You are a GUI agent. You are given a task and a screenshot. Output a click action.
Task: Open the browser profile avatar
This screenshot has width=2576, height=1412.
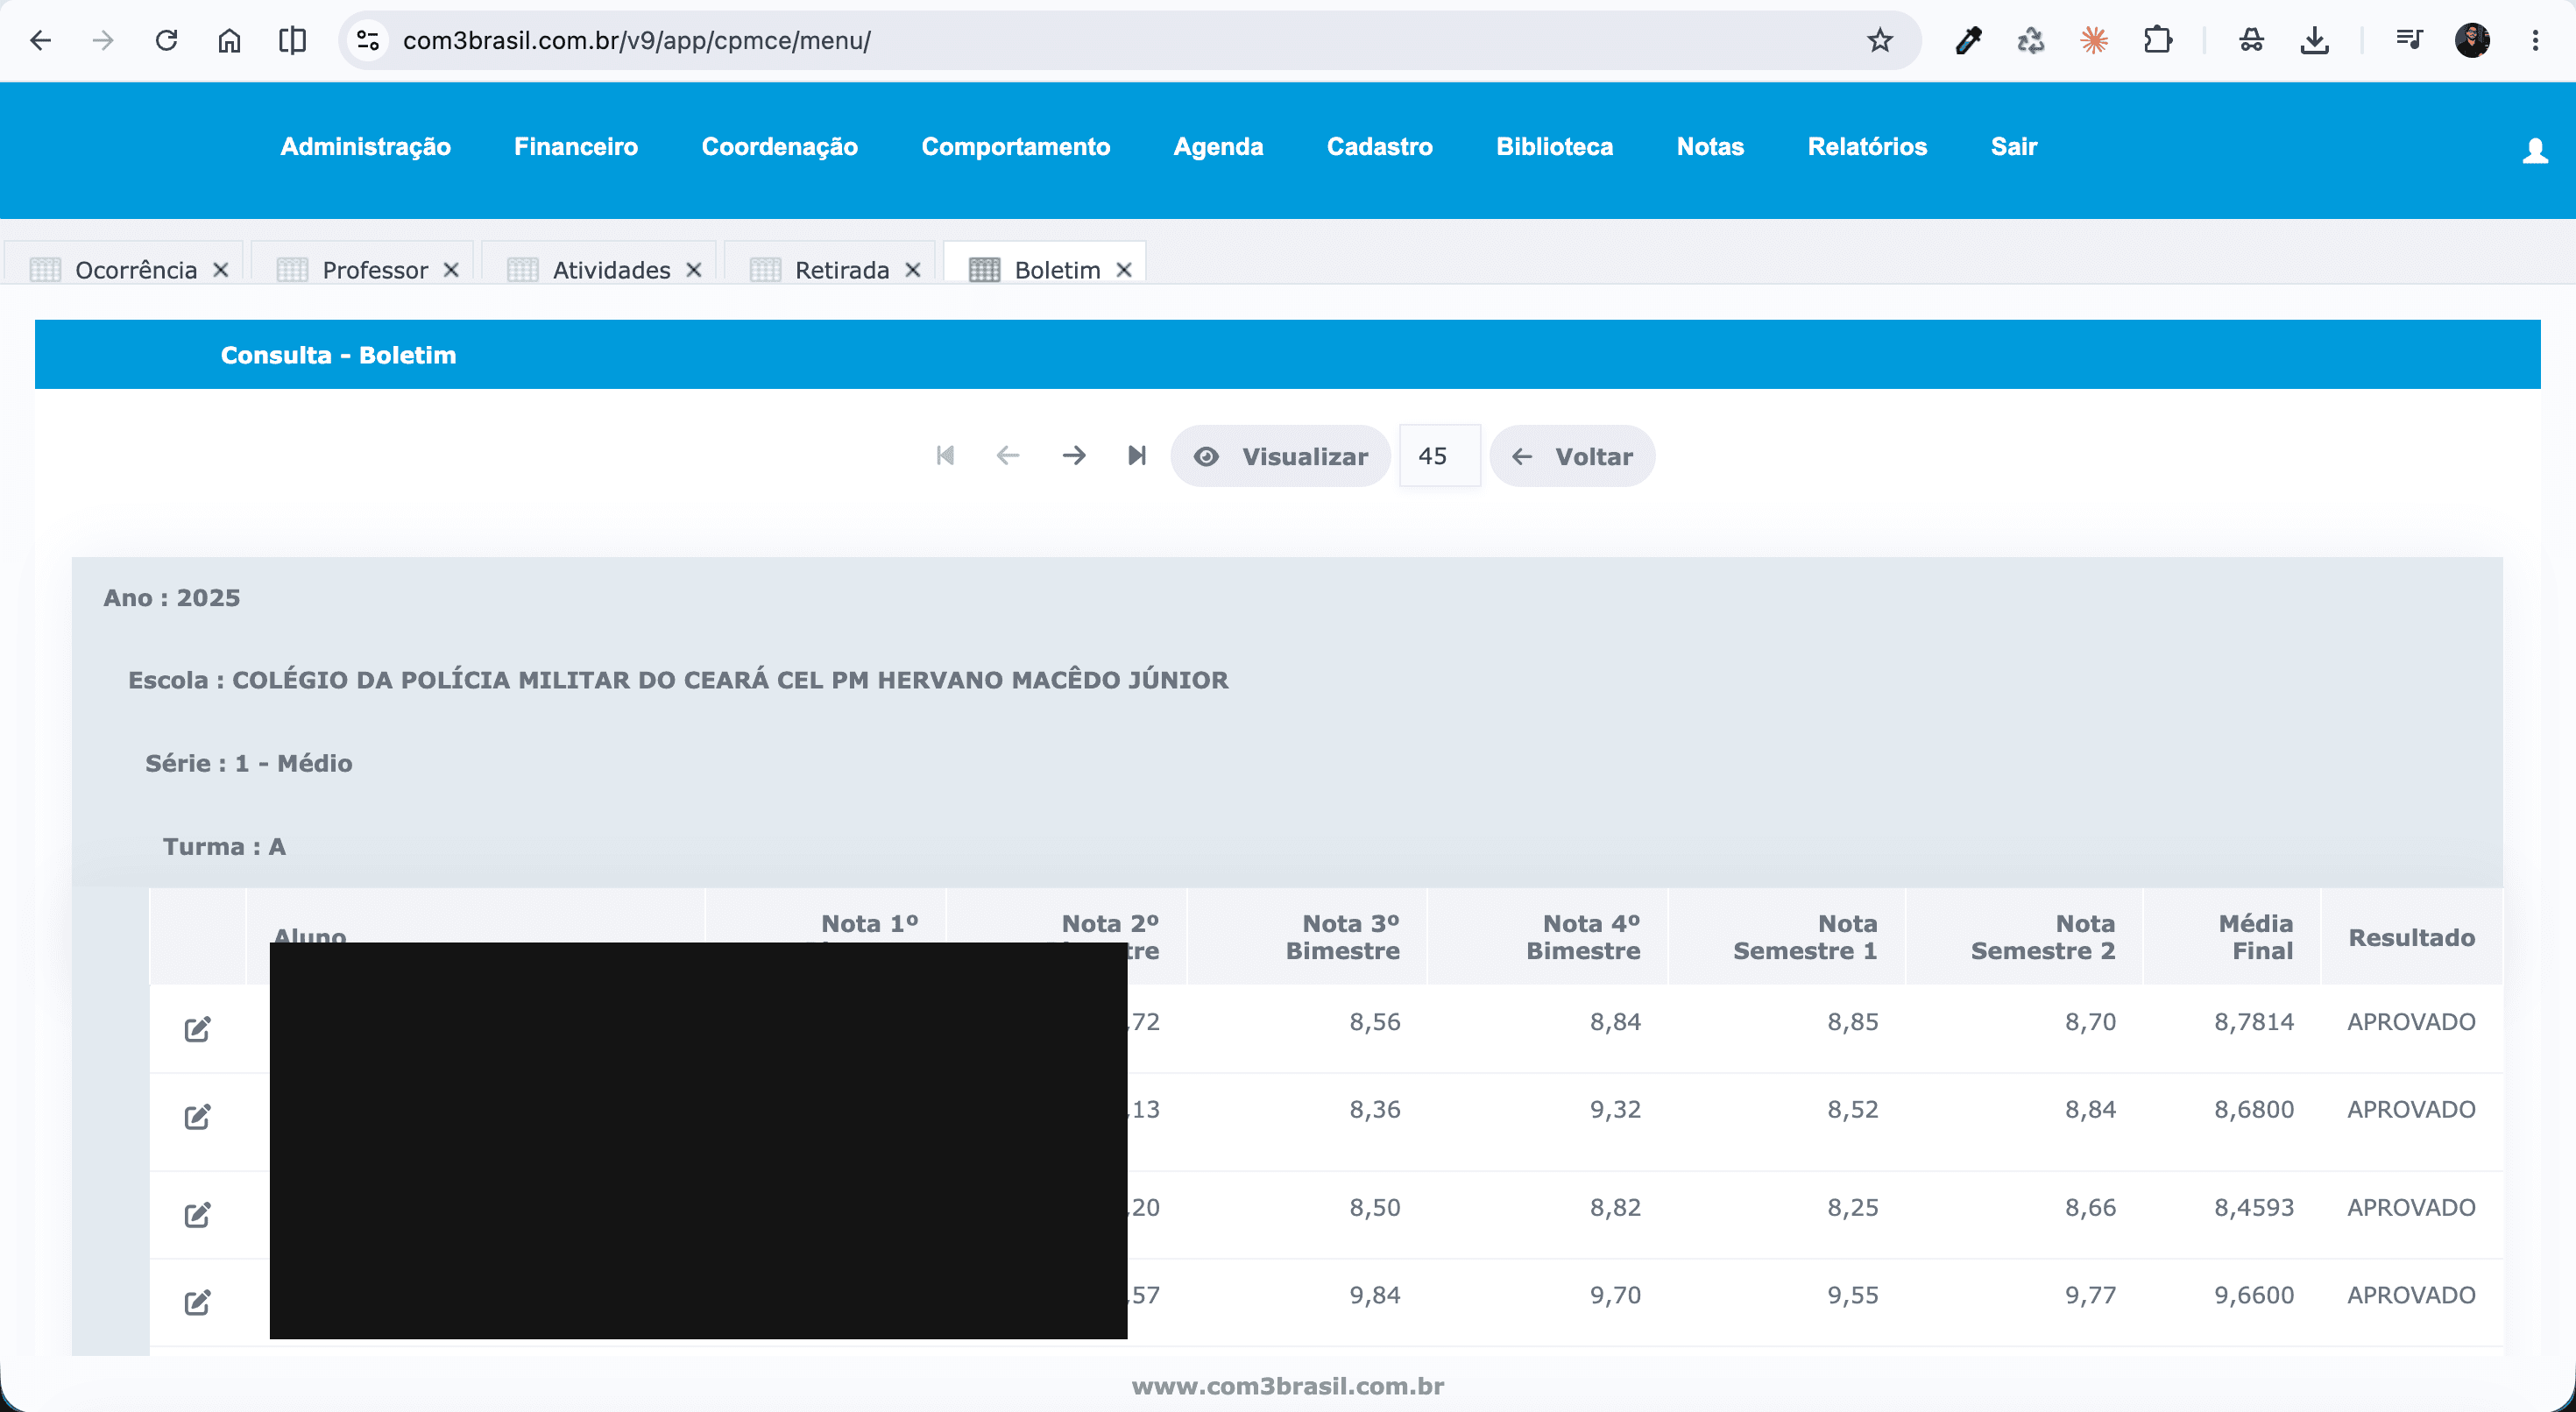coord(2472,40)
